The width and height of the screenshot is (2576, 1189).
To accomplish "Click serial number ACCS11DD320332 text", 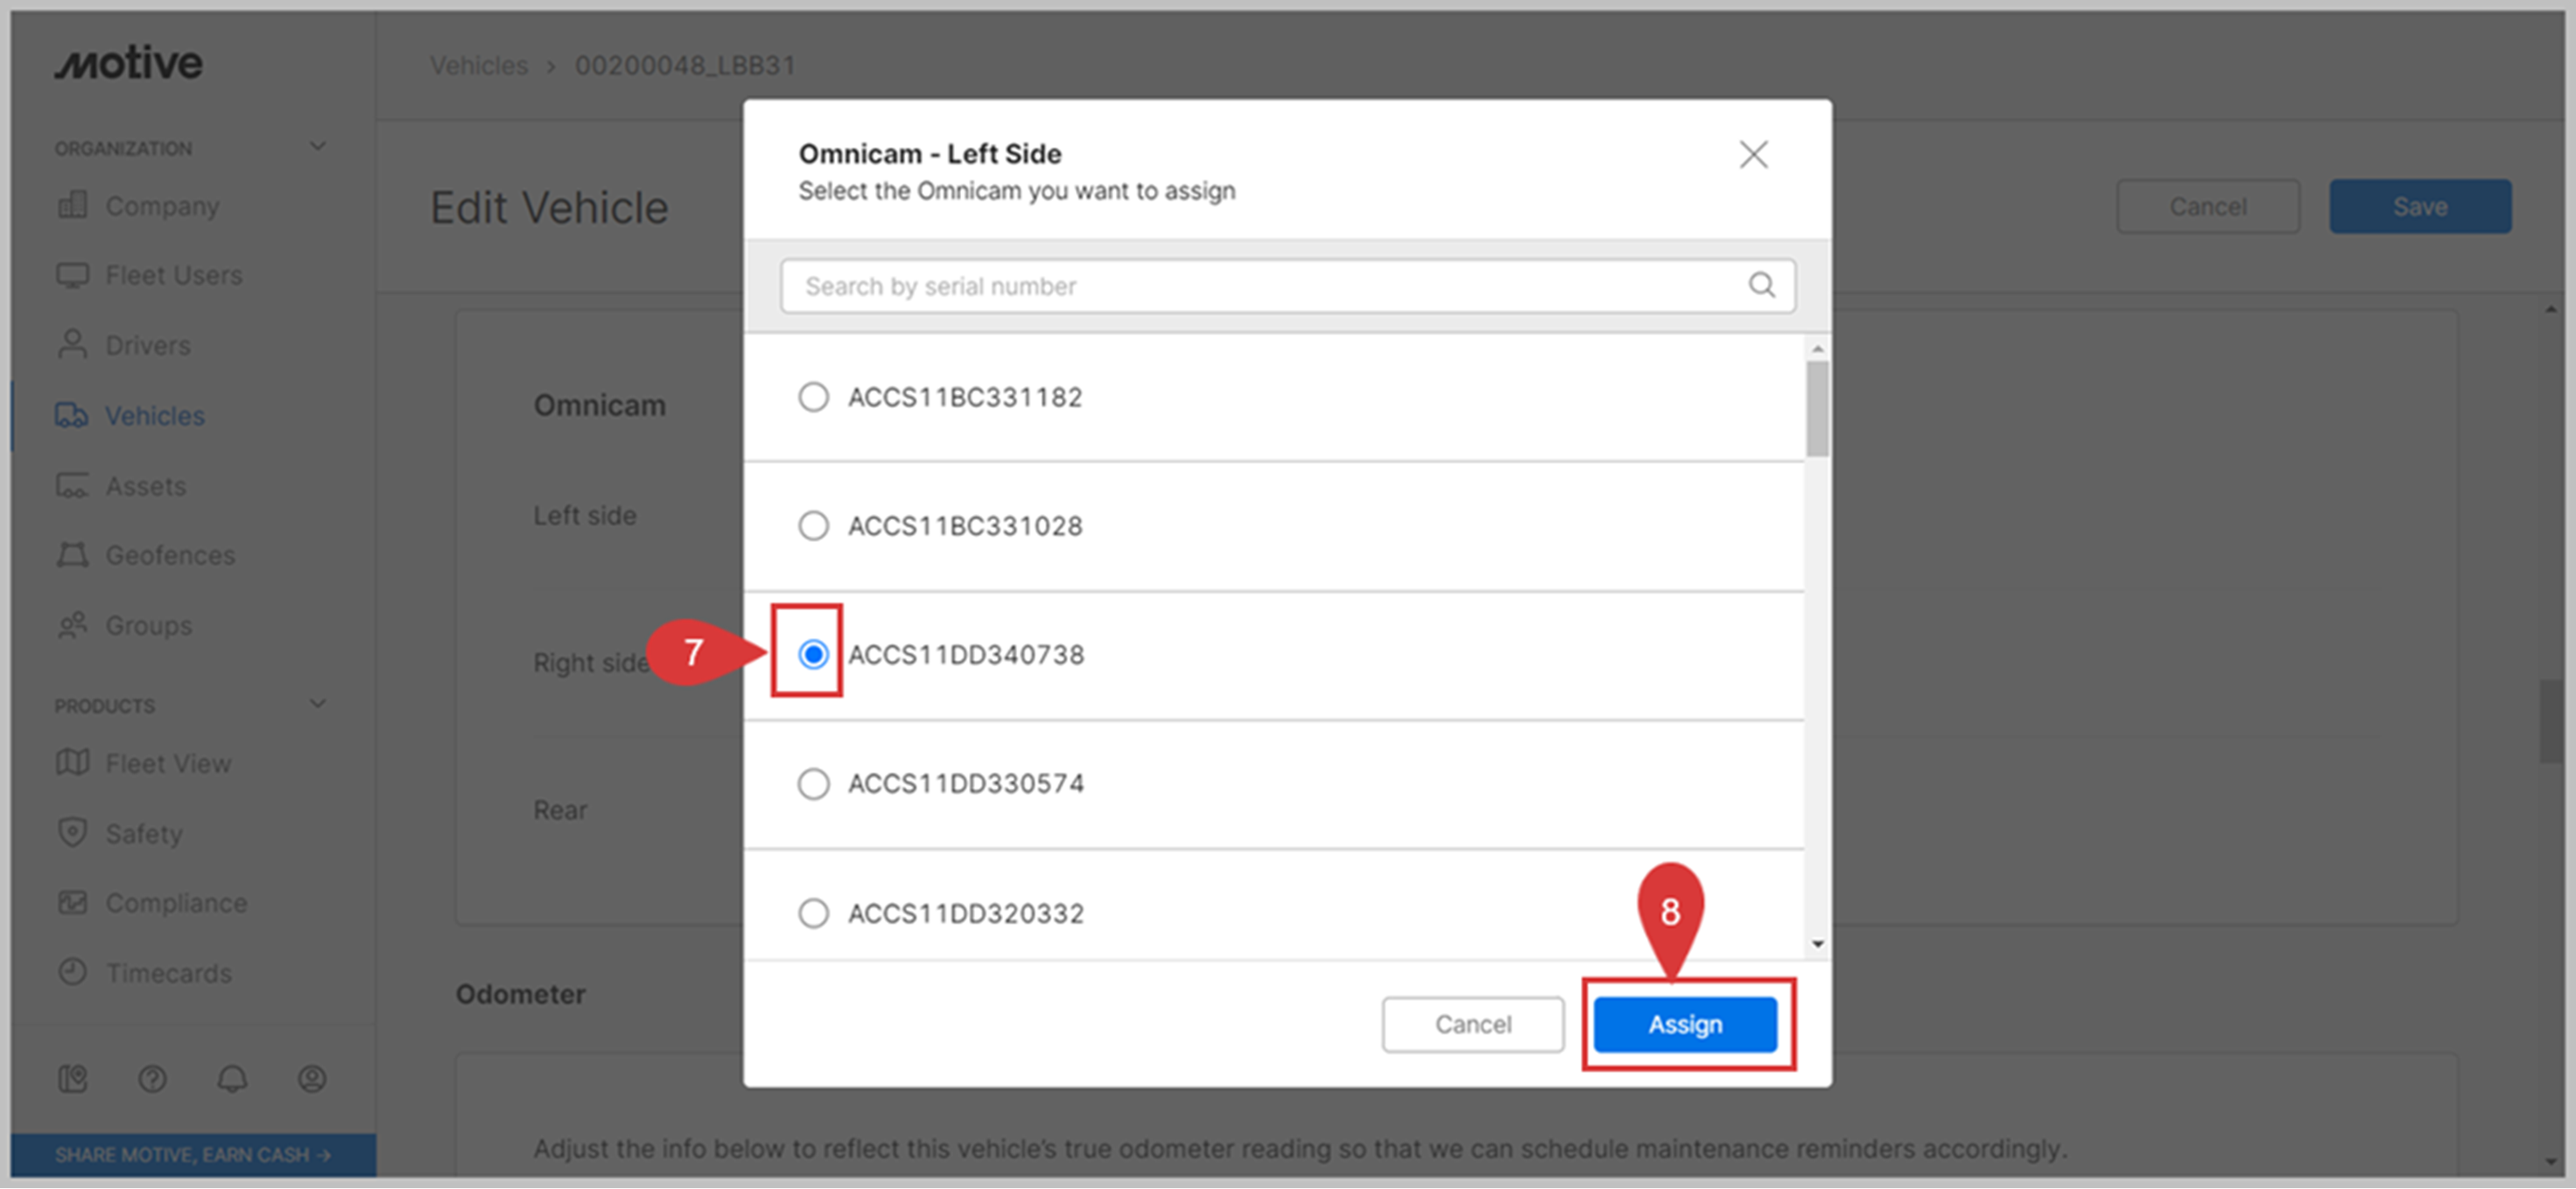I will [966, 912].
